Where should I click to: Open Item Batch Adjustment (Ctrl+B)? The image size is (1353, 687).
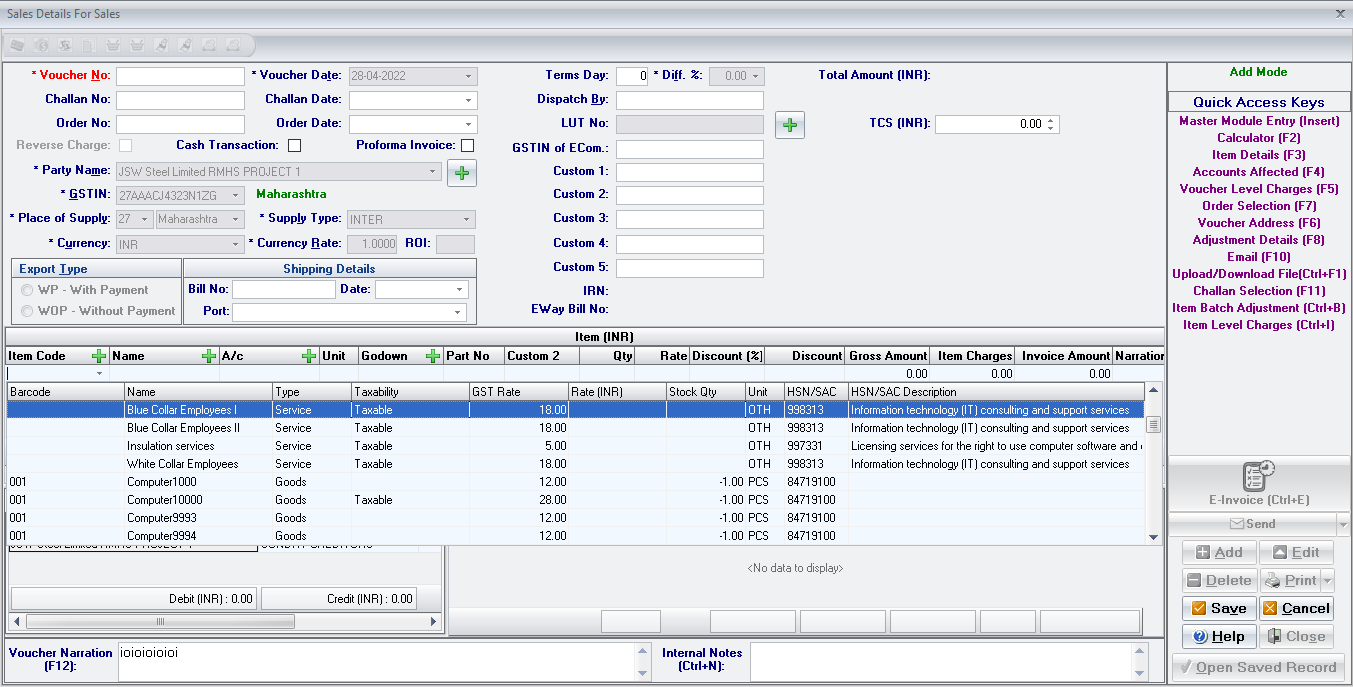coord(1259,308)
